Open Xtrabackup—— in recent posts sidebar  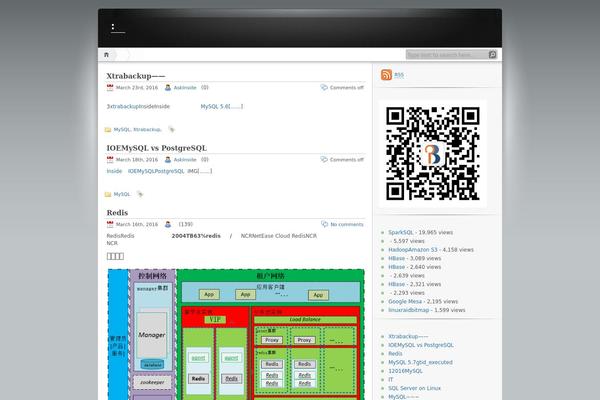408,336
